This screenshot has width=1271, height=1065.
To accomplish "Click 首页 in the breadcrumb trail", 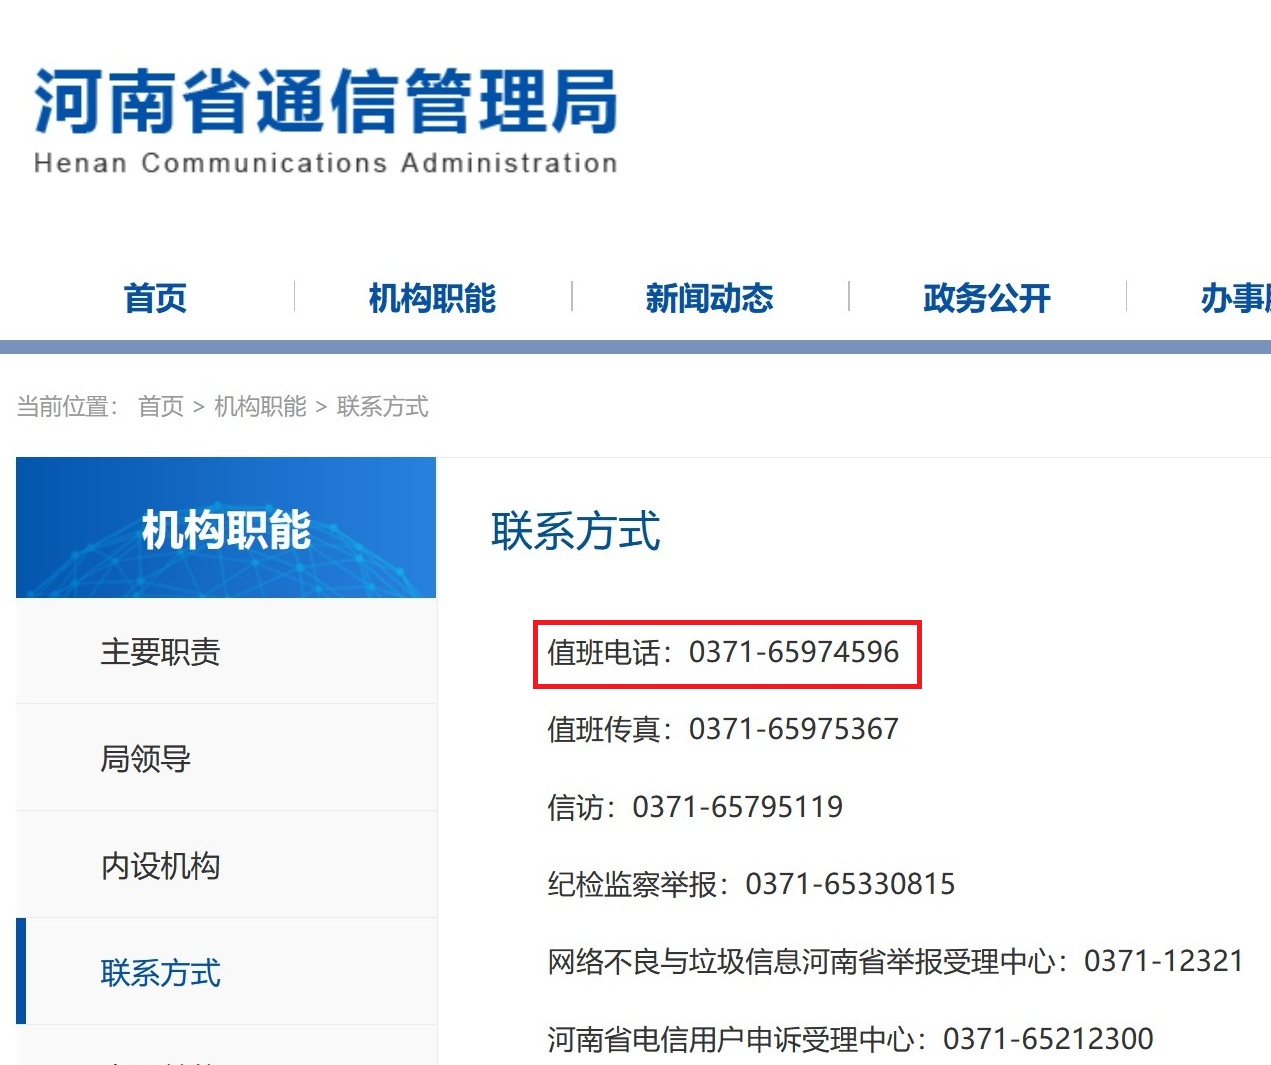I will [161, 406].
